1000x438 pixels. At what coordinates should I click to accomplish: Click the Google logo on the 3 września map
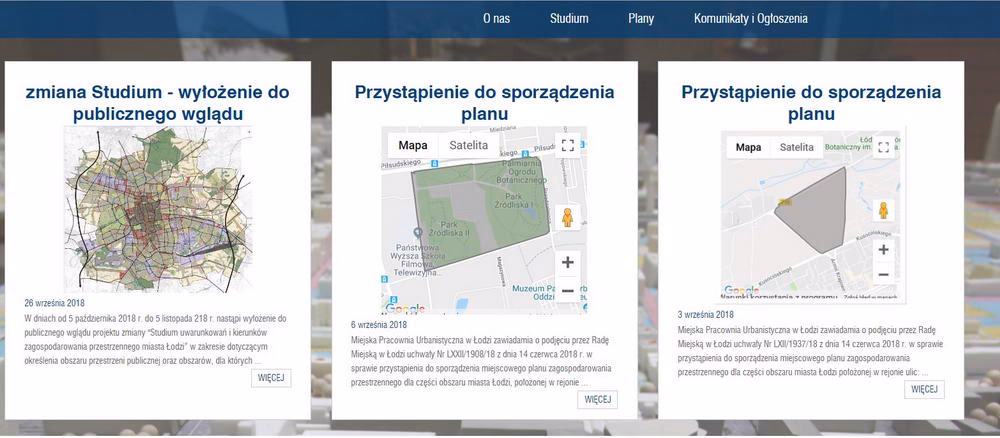click(741, 291)
